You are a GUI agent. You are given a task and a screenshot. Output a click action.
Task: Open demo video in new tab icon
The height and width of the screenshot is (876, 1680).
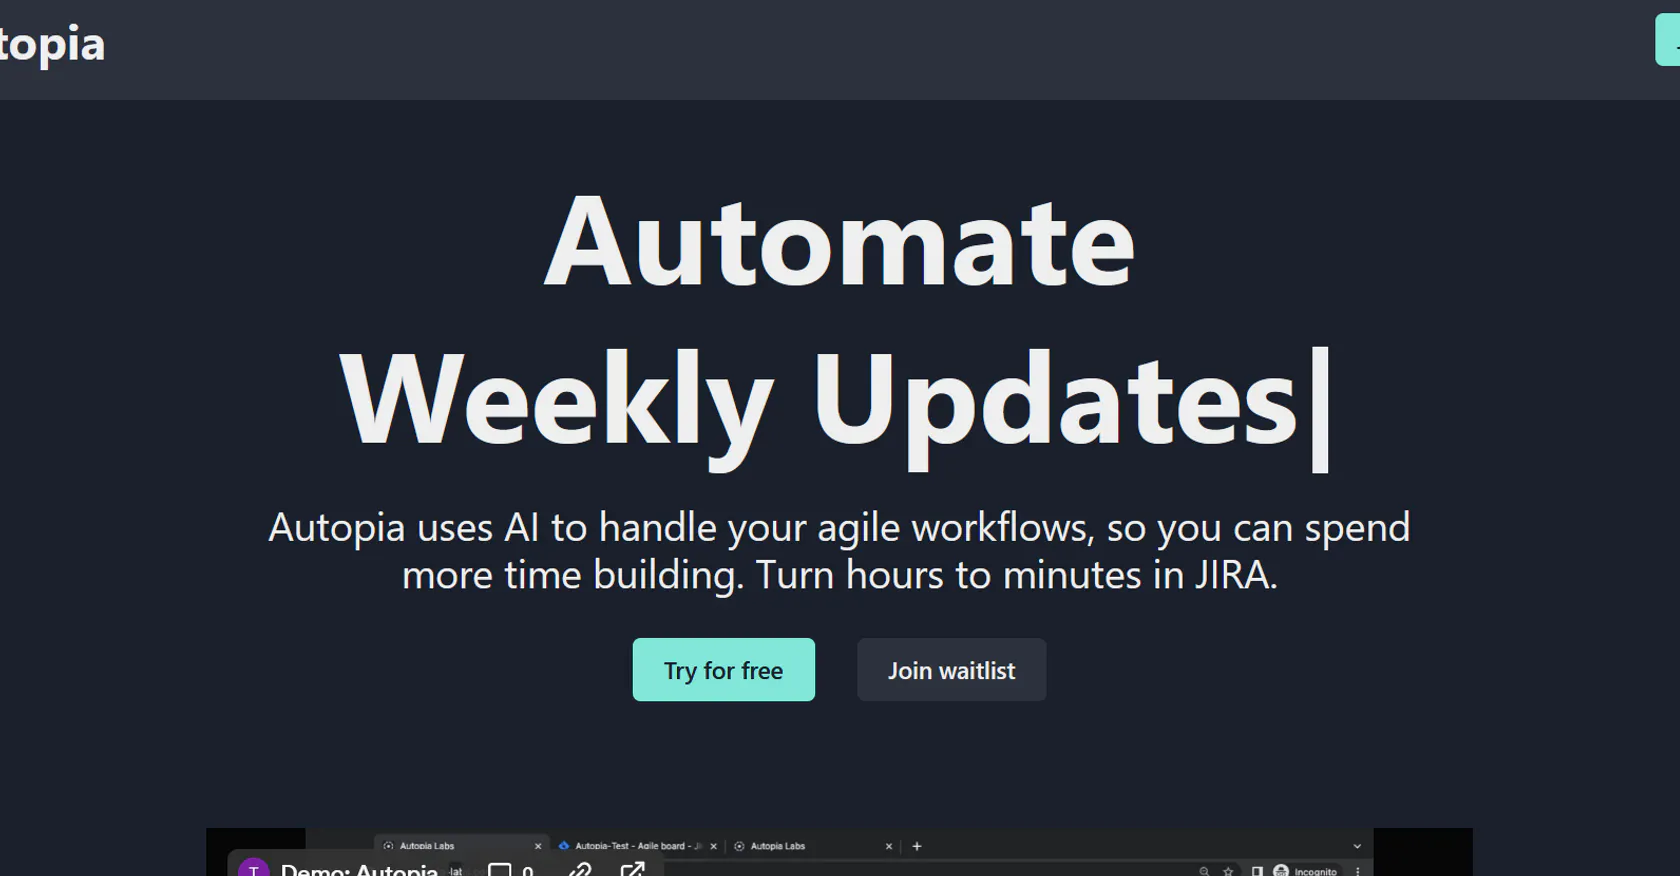coord(633,869)
